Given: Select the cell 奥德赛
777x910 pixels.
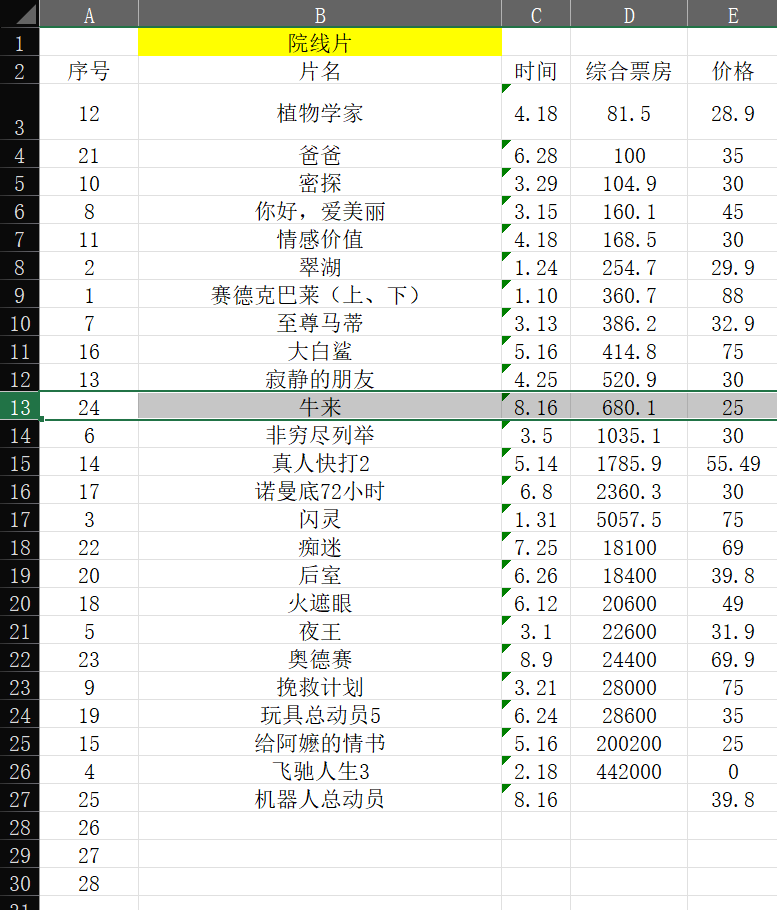Looking at the screenshot, I should 320,659.
